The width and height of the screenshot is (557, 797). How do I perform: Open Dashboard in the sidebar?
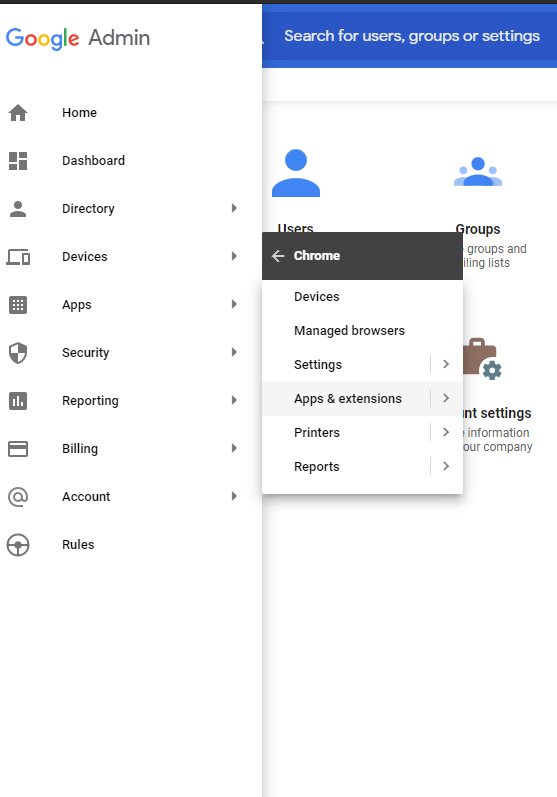94,161
